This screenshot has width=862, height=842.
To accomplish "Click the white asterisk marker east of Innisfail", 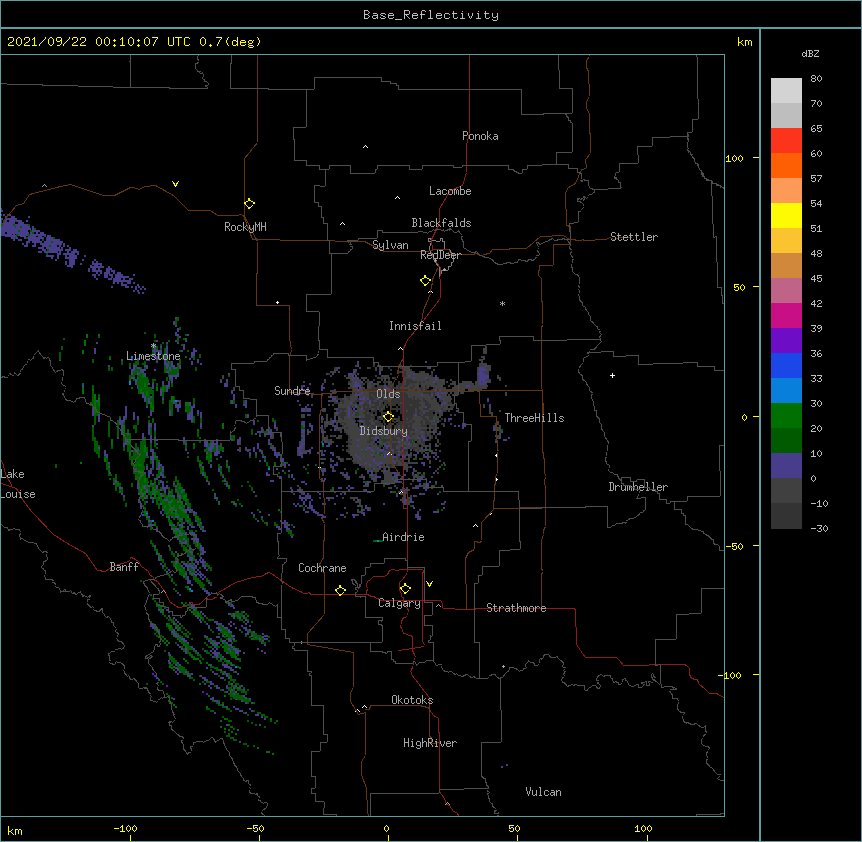I will (x=502, y=303).
